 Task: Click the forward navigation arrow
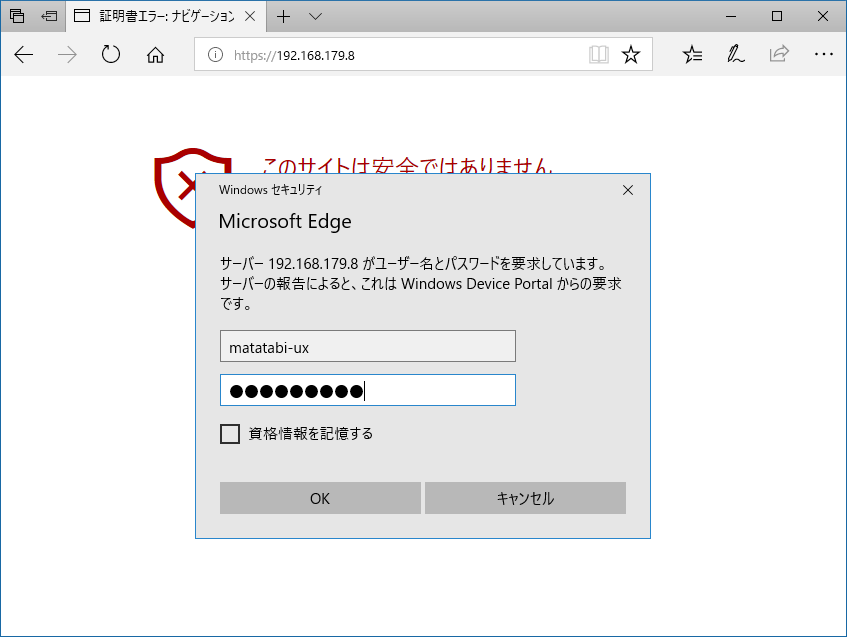click(x=68, y=55)
